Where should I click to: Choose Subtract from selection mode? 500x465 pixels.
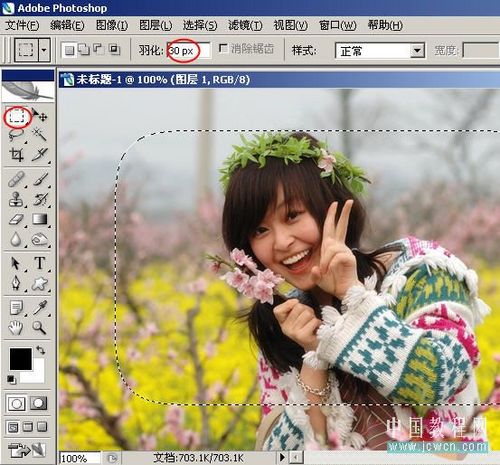(x=99, y=49)
